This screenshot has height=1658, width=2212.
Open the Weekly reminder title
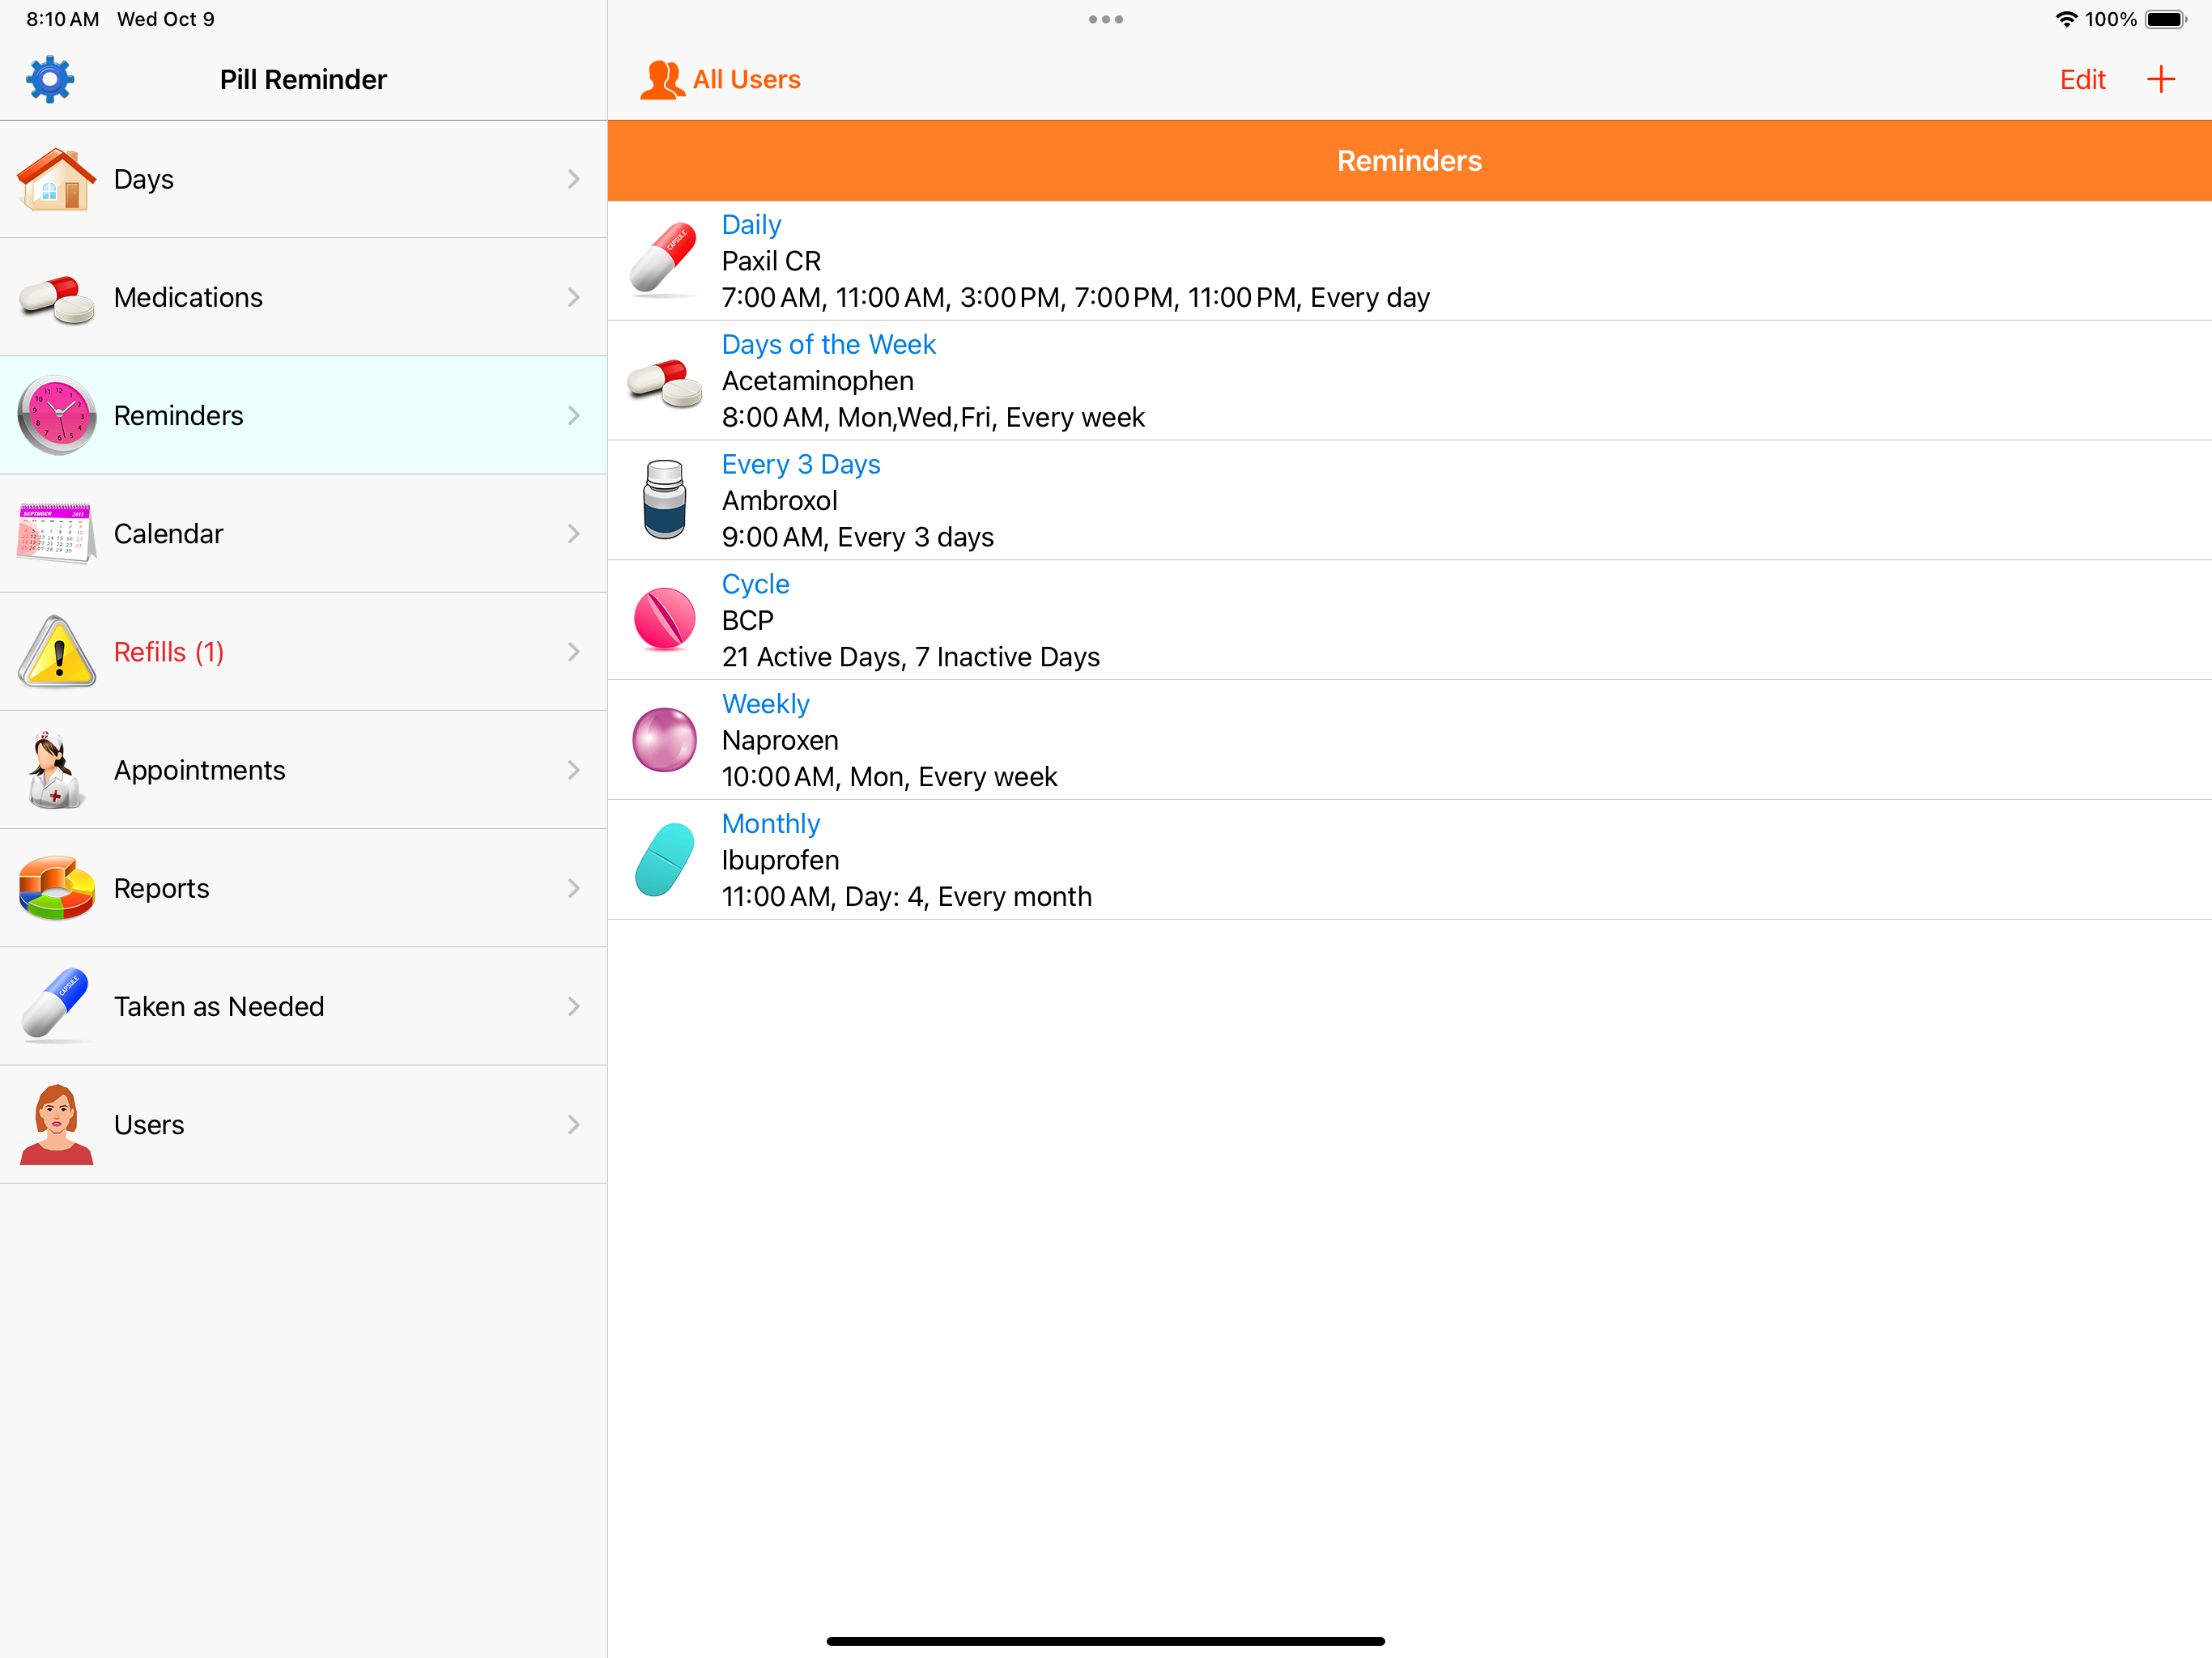[x=765, y=704]
